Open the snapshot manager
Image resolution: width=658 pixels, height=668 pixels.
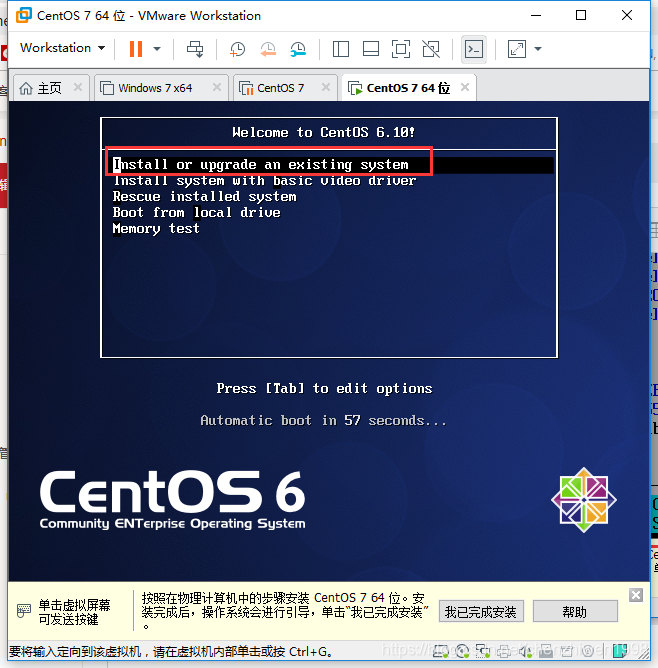point(298,49)
